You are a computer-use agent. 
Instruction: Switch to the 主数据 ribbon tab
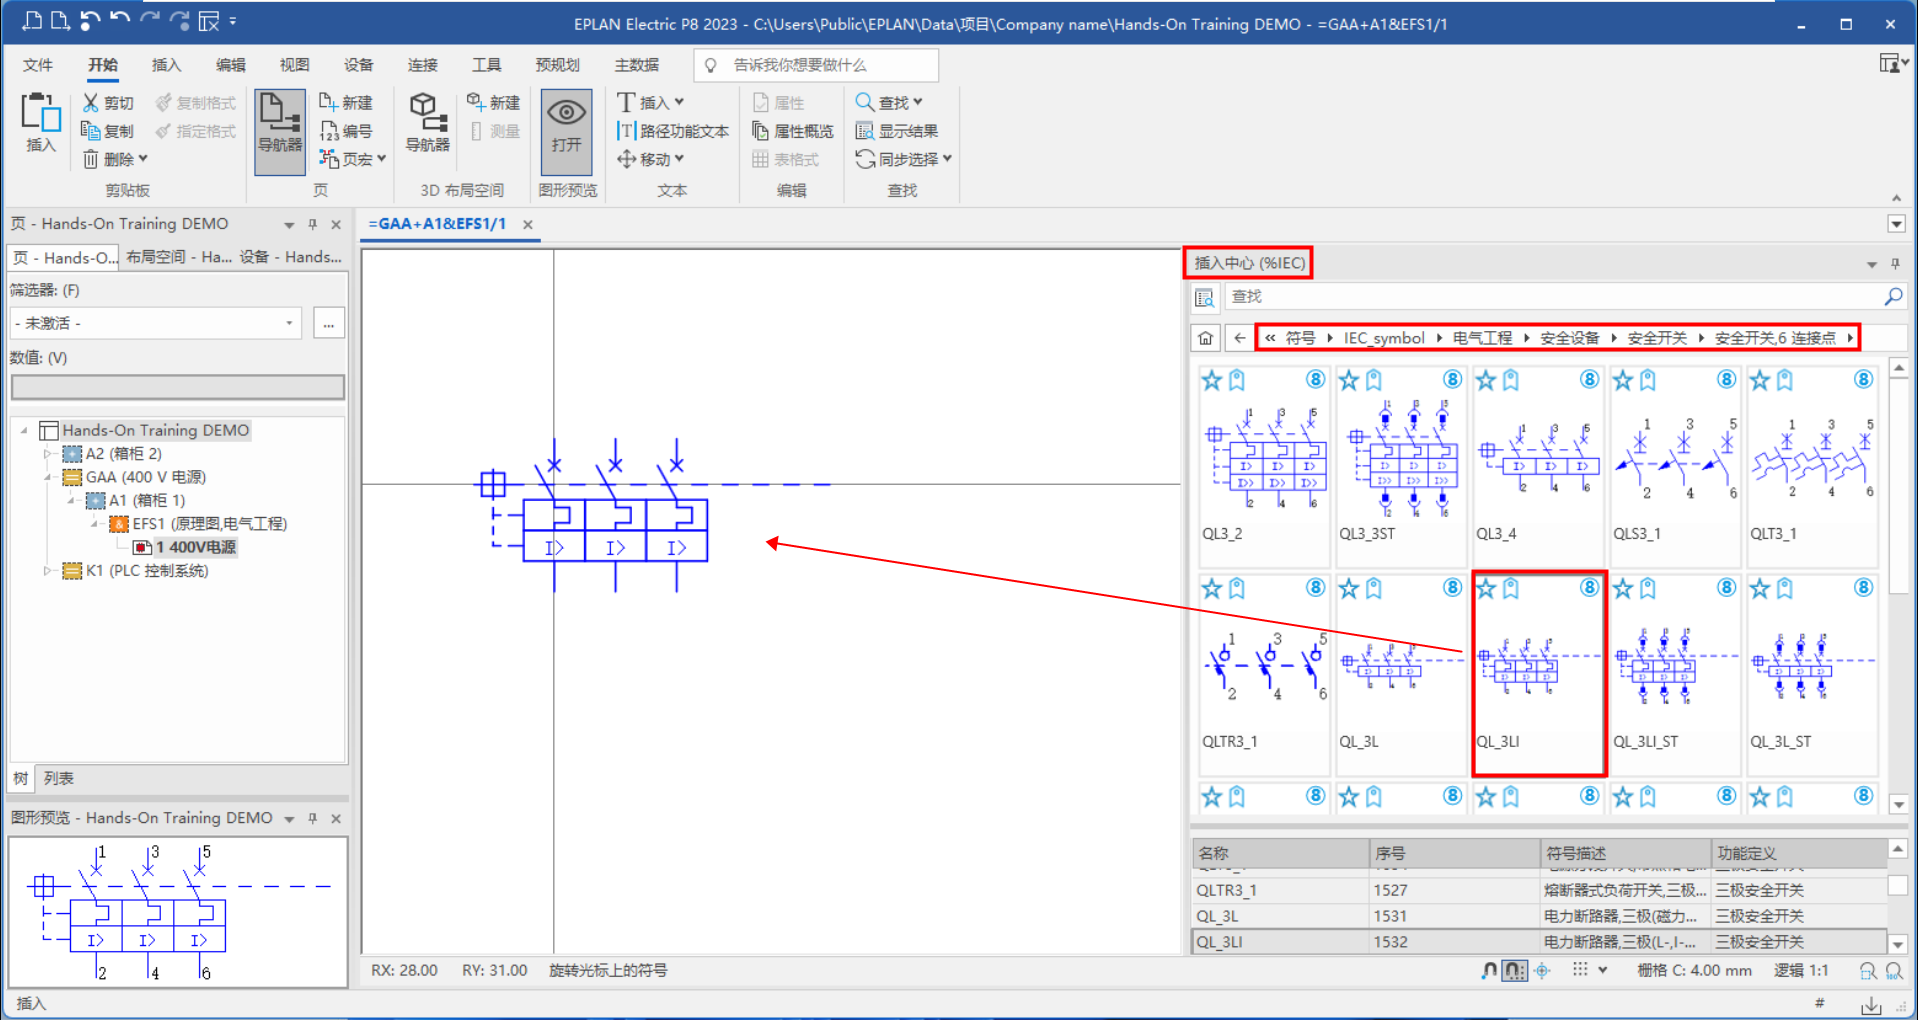[x=636, y=65]
